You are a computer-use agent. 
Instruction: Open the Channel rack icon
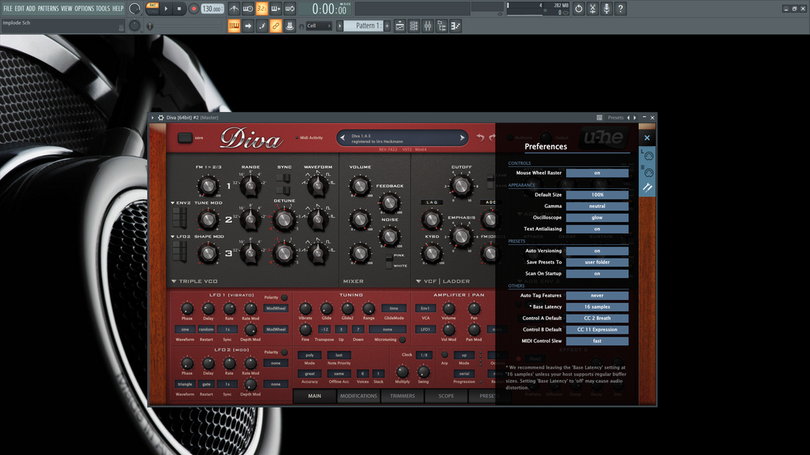(x=414, y=26)
